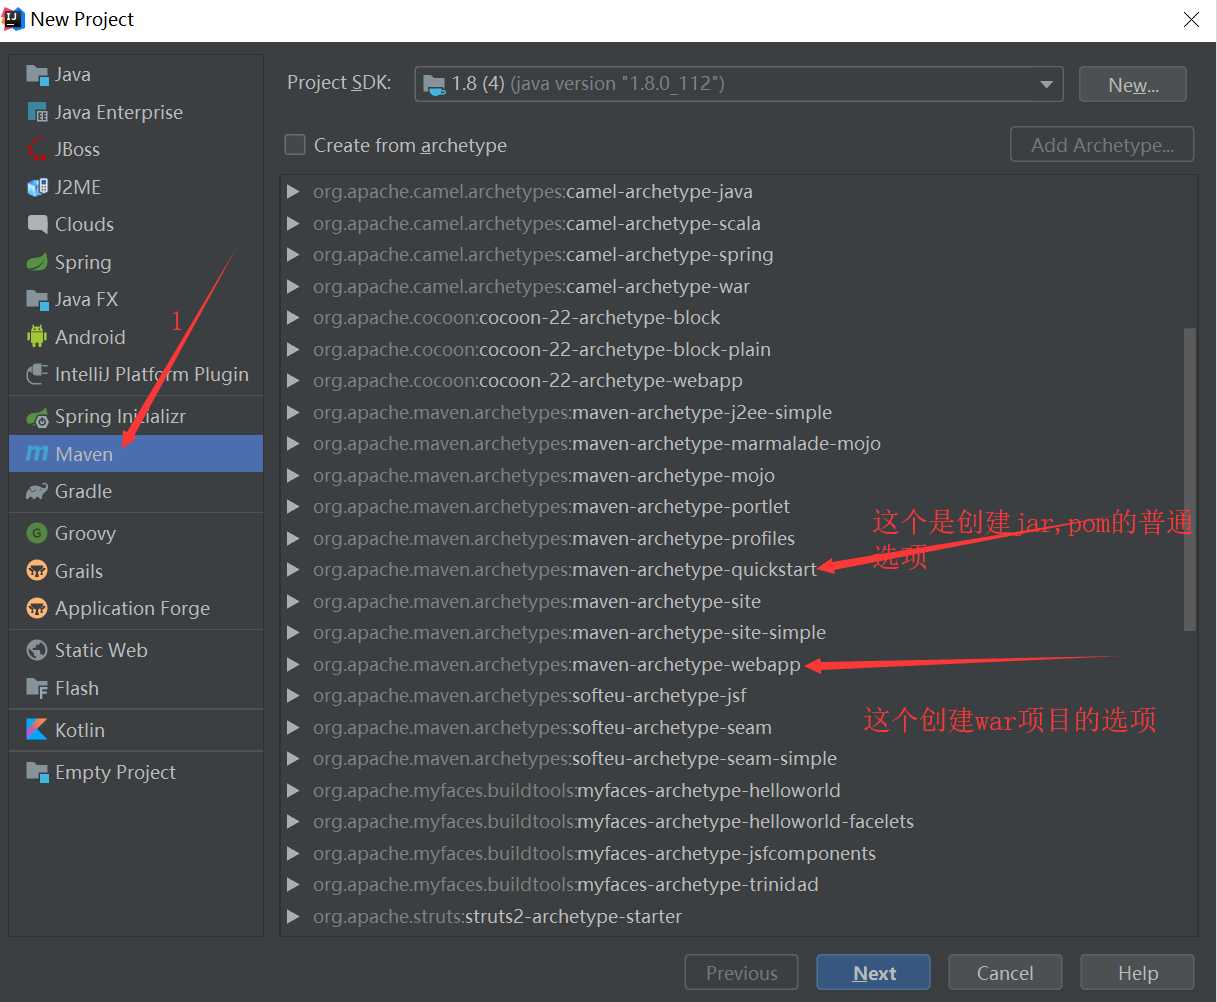
Task: Select Kotlin project type
Action: (x=136, y=730)
